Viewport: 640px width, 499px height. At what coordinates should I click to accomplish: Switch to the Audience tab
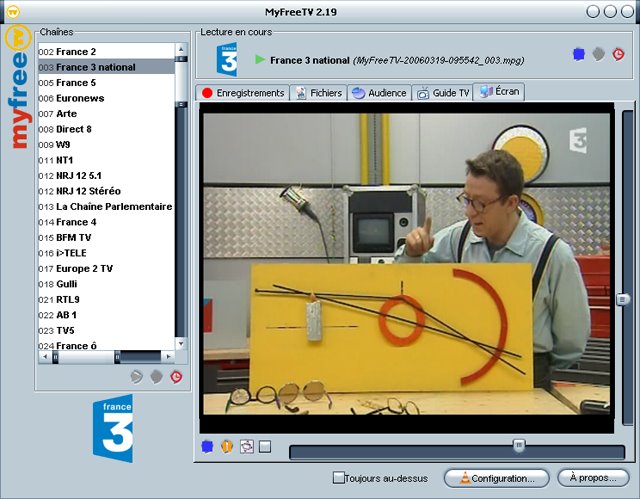(379, 93)
